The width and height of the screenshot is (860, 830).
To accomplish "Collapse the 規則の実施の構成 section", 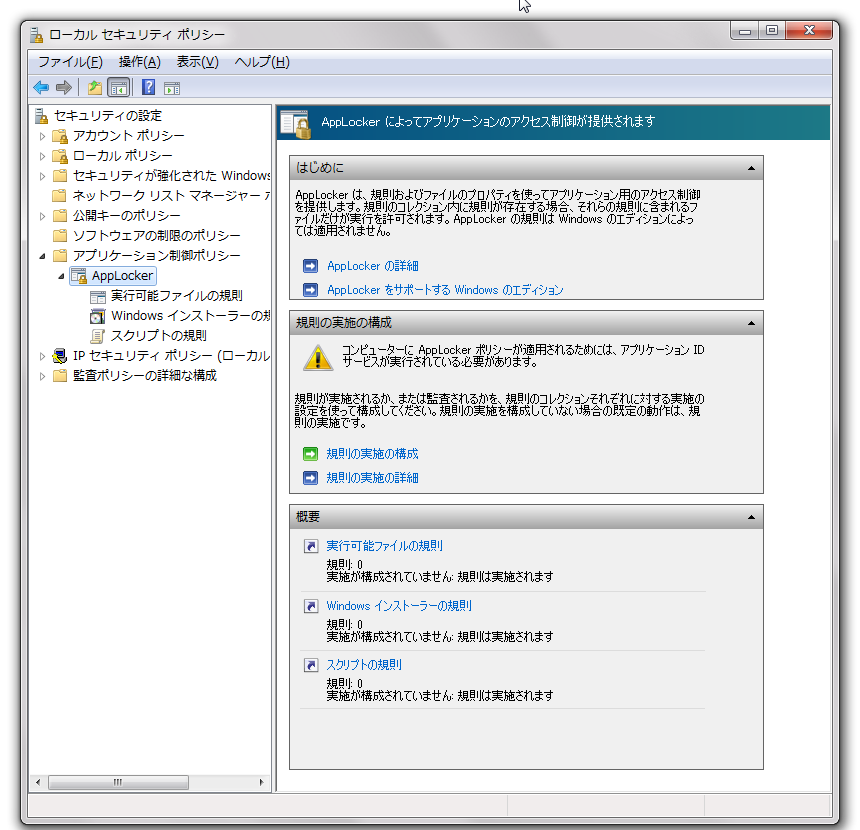I will pos(751,324).
